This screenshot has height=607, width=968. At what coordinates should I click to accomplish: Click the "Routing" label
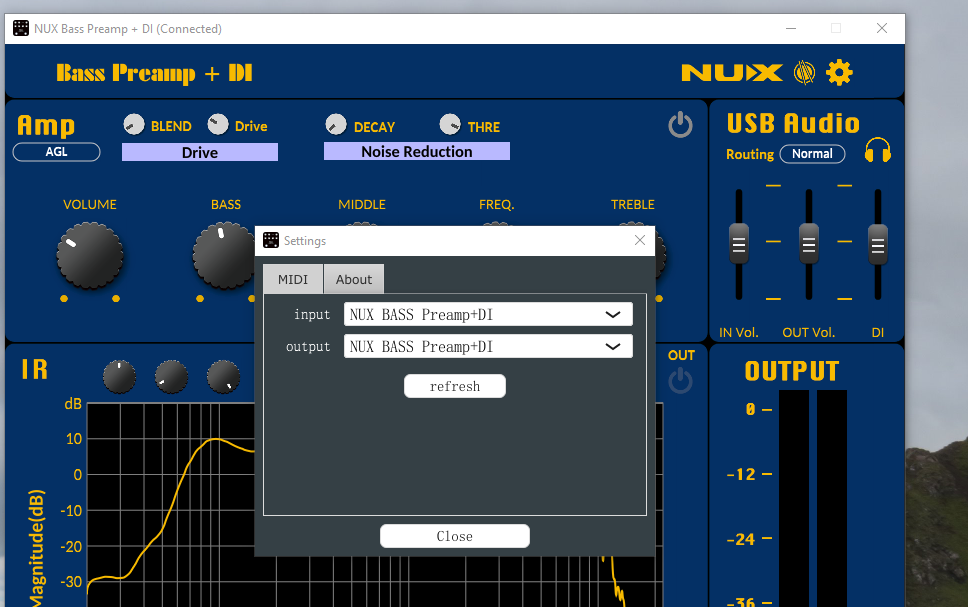tap(750, 154)
